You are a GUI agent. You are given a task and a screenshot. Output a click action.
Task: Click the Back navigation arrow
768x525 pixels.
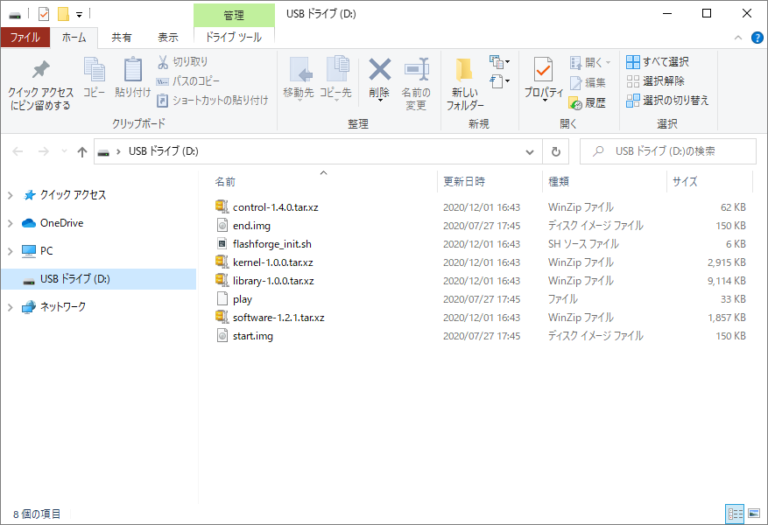[x=18, y=151]
